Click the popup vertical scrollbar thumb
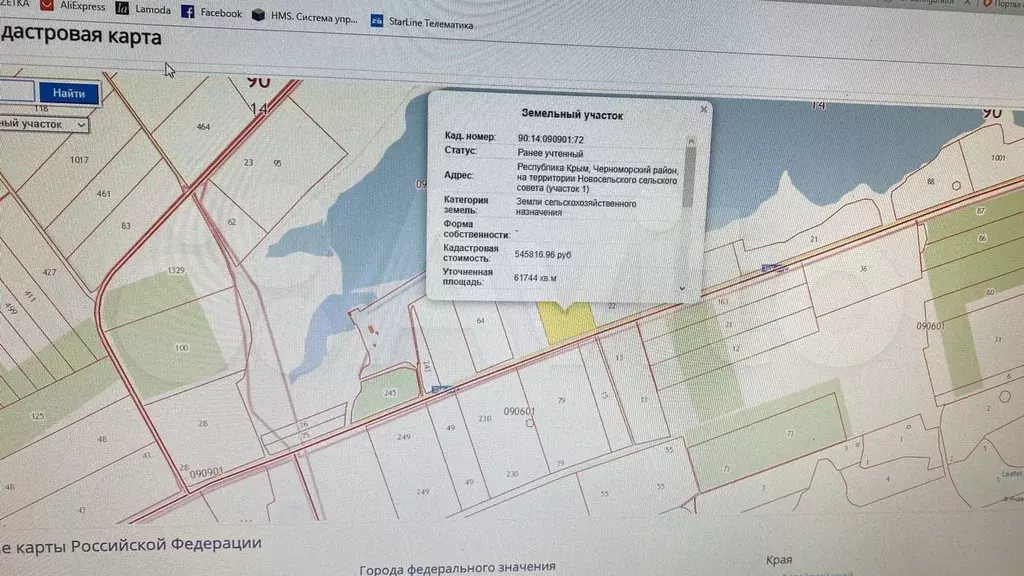The width and height of the screenshot is (1024, 576). [x=687, y=177]
